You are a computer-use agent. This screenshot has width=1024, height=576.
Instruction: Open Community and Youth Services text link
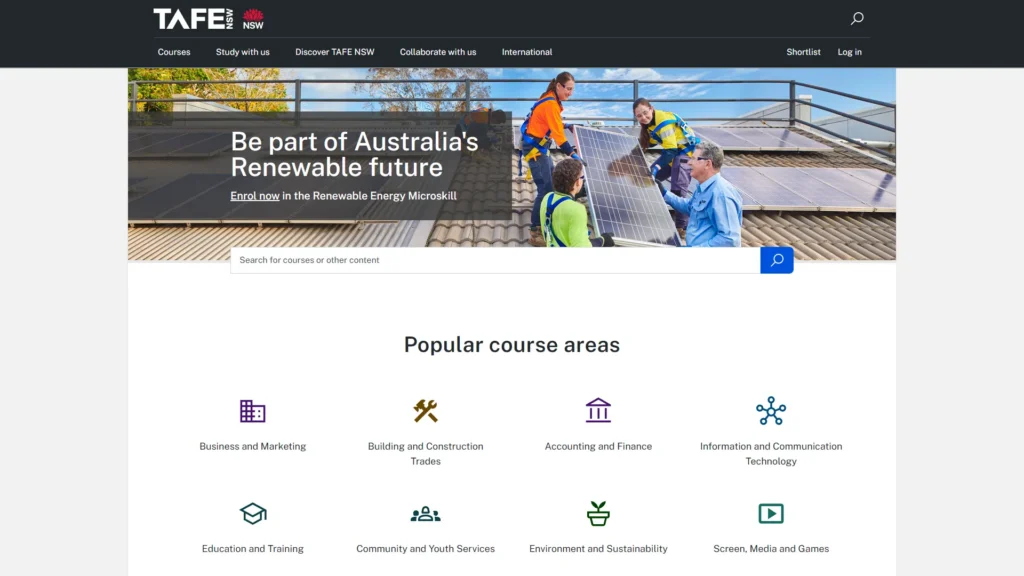click(x=425, y=549)
